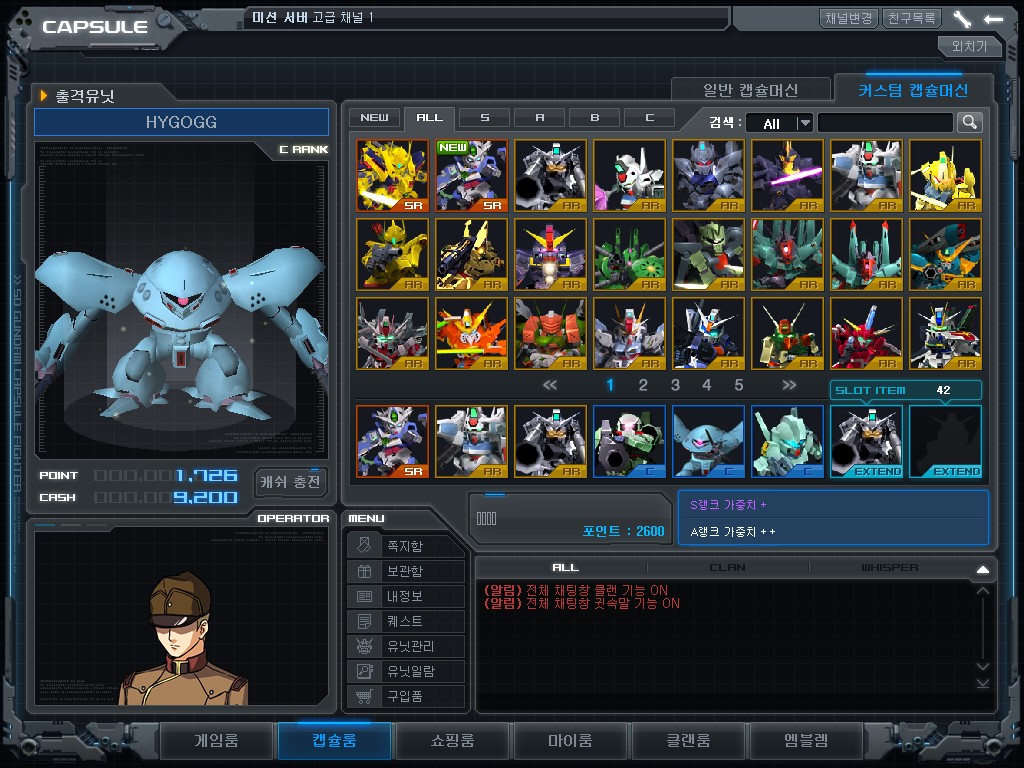The image size is (1024, 768).
Task: Click the 친구목록 button
Action: (912, 18)
